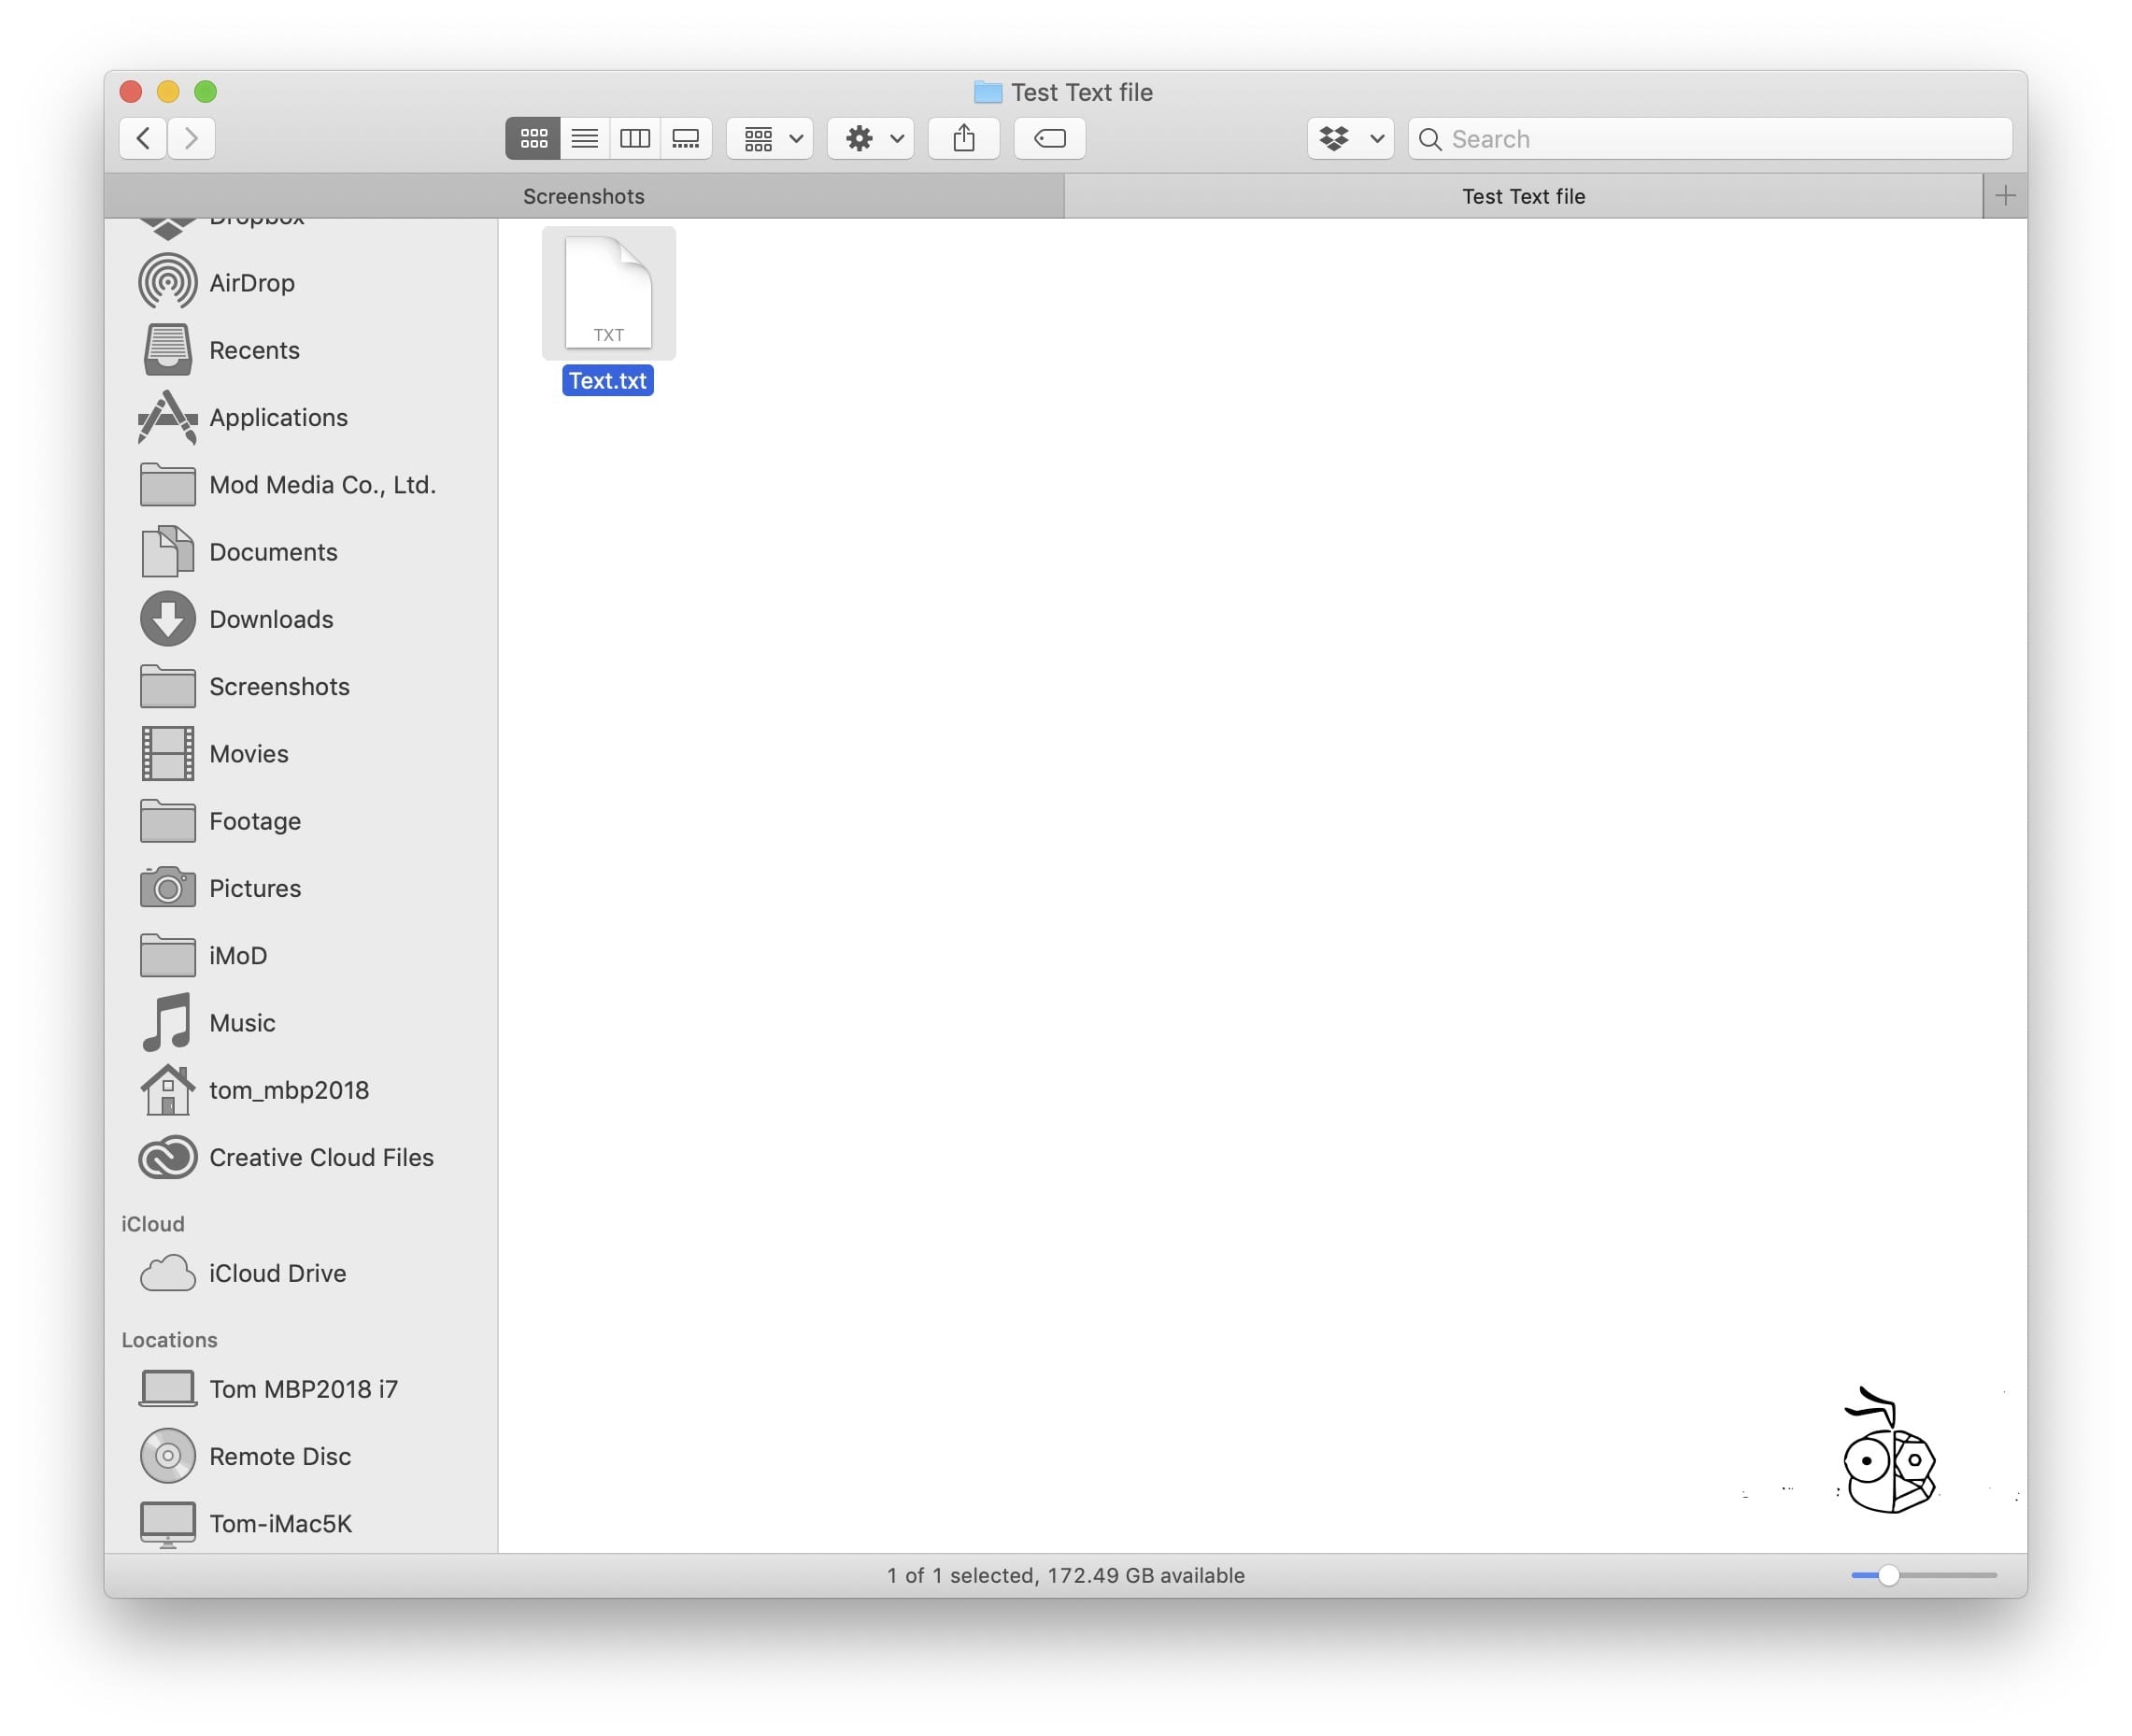Click the Dropbox toolbar icon

coord(1333,139)
